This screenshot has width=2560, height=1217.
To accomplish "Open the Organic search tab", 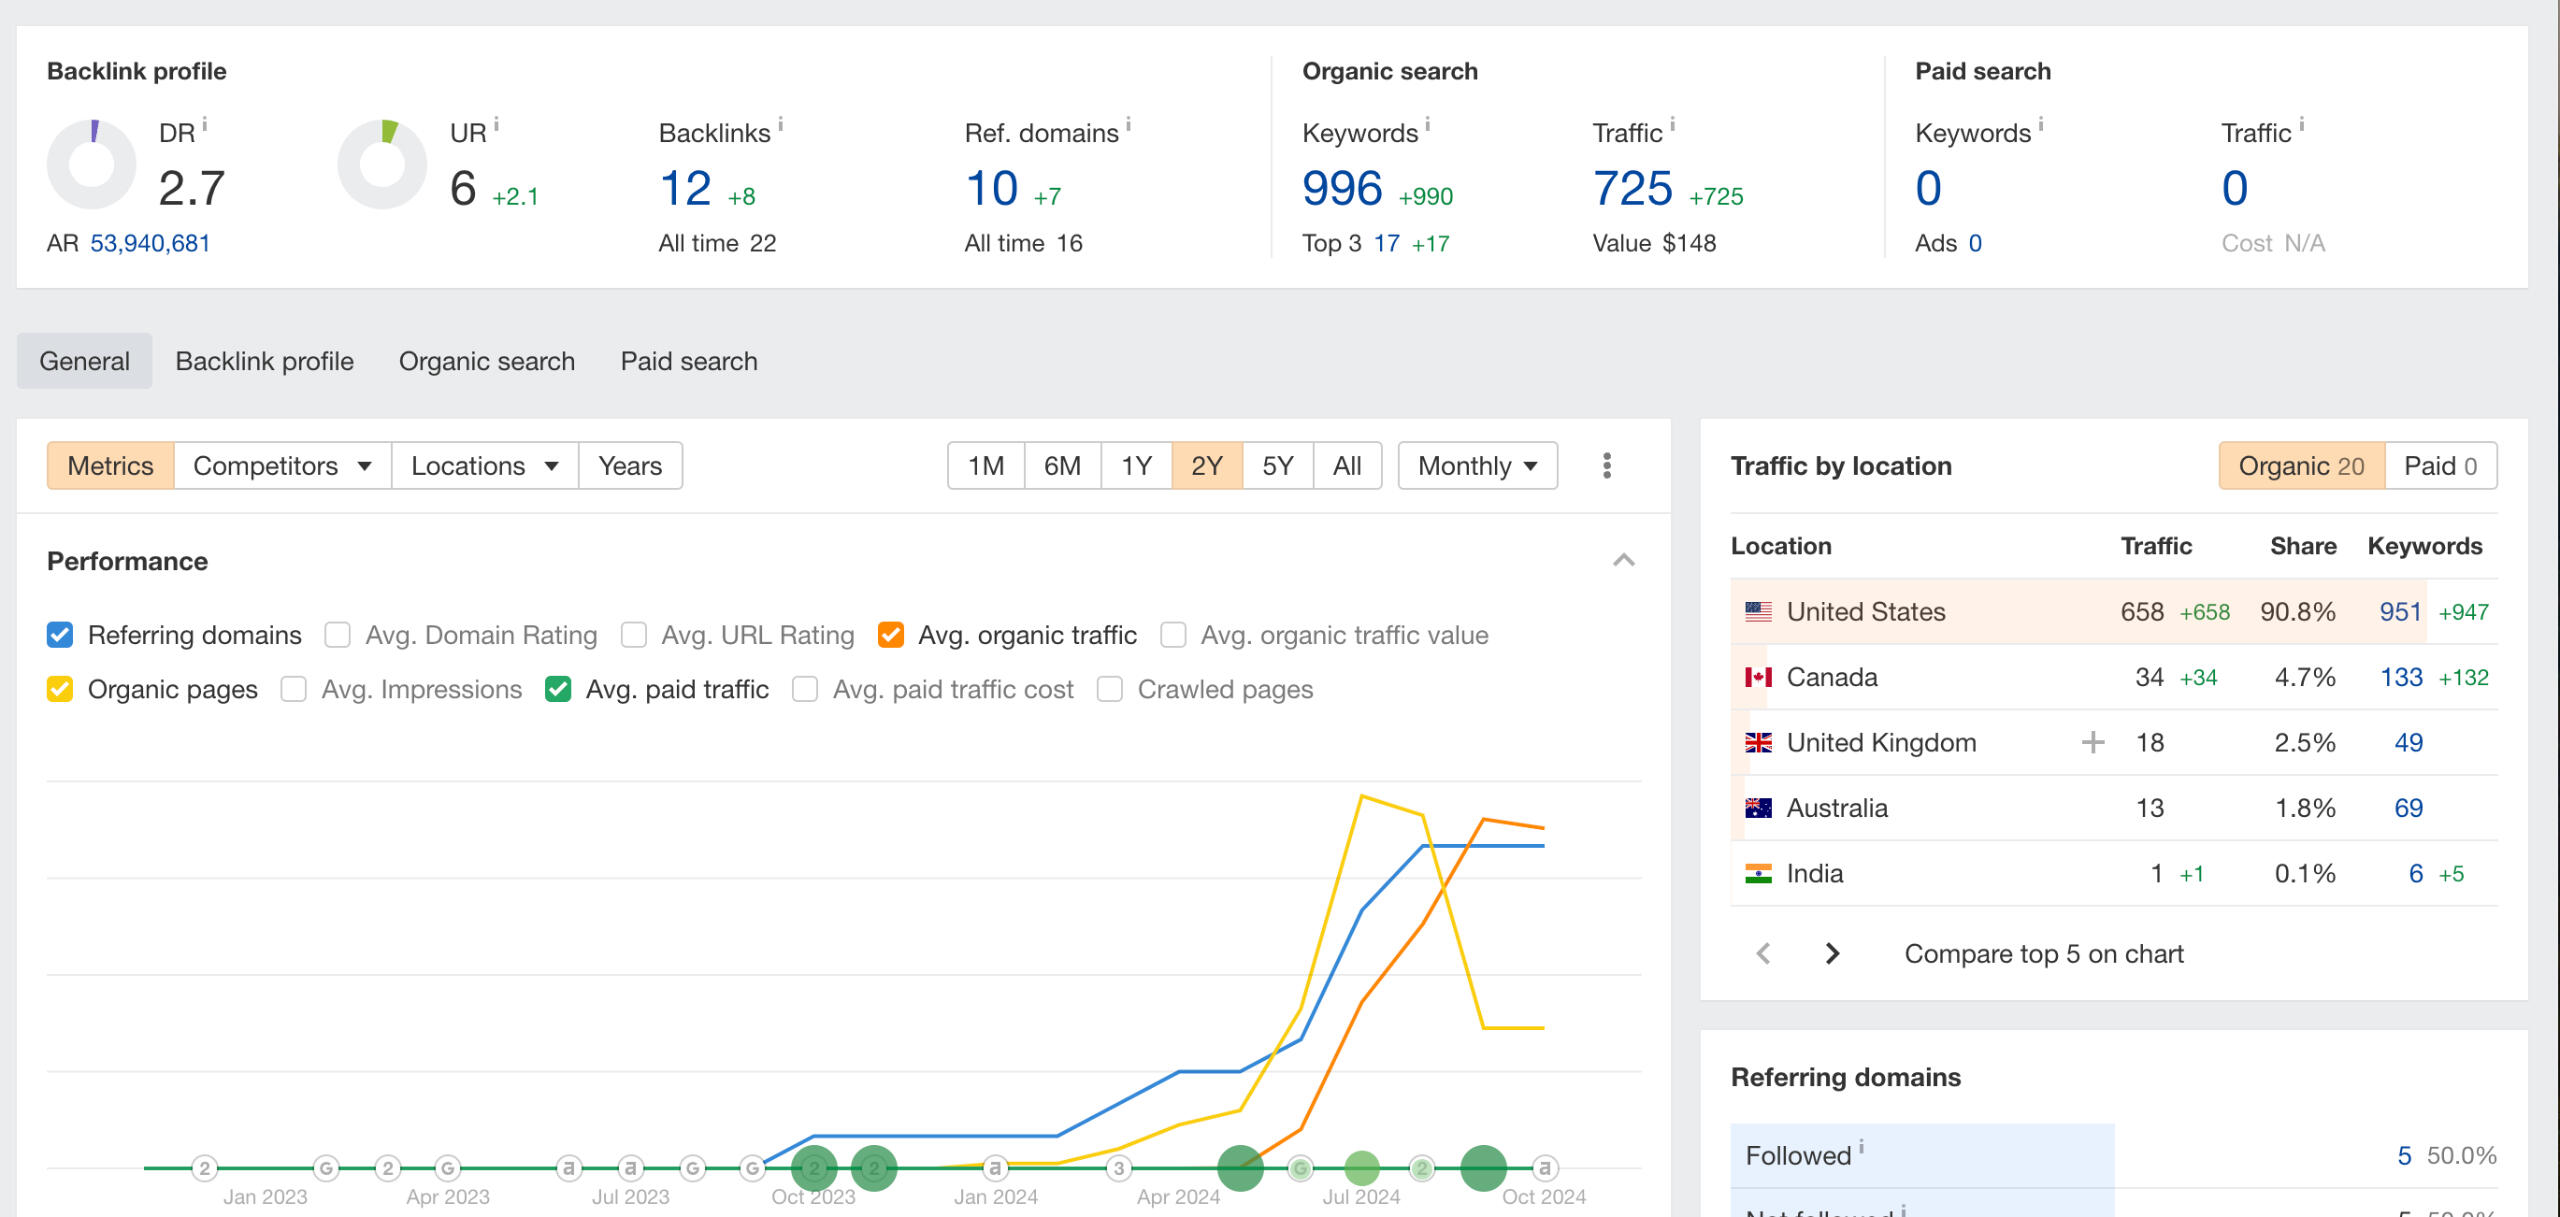I will 487,361.
